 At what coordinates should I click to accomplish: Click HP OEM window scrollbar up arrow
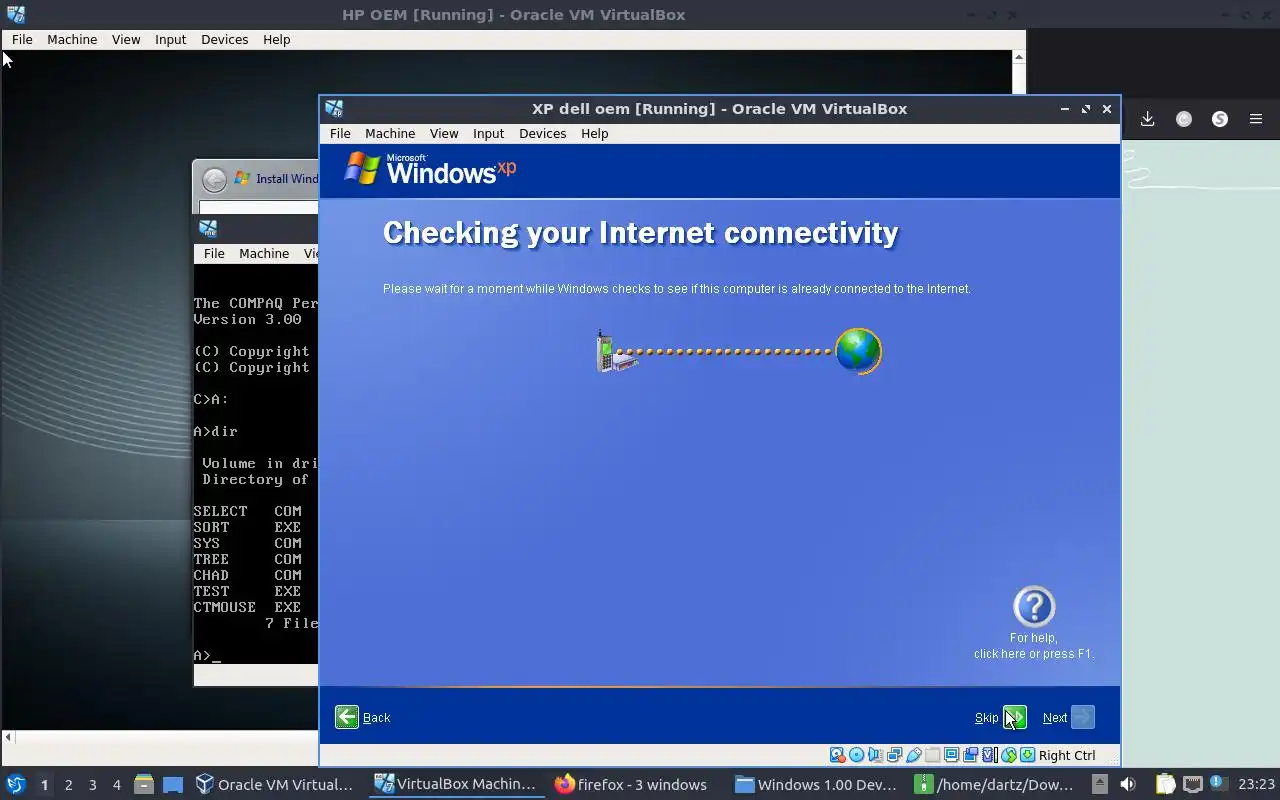[1019, 57]
